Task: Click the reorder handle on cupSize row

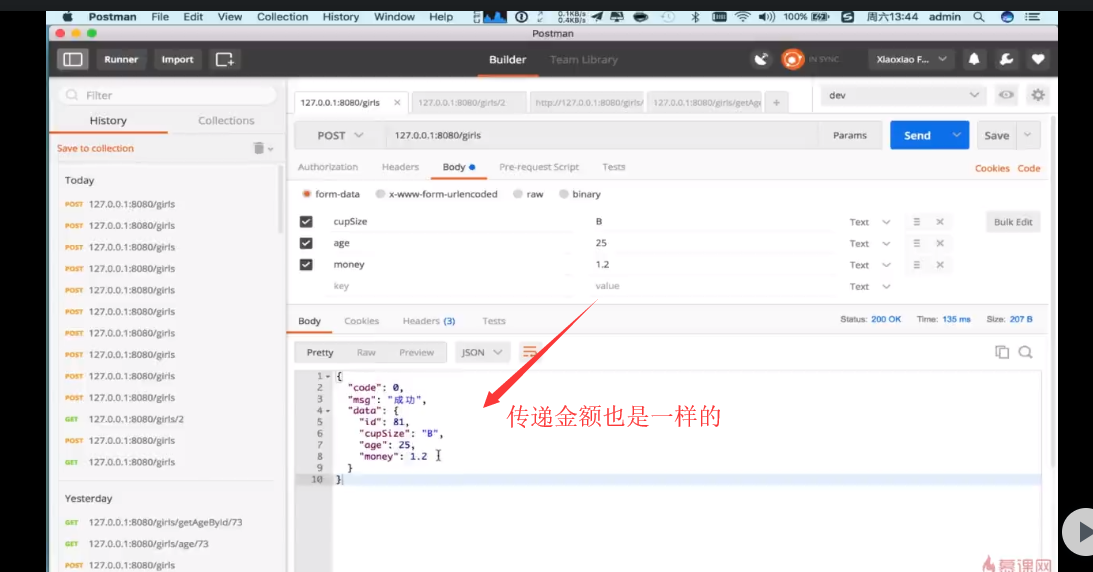Action: [x=917, y=222]
